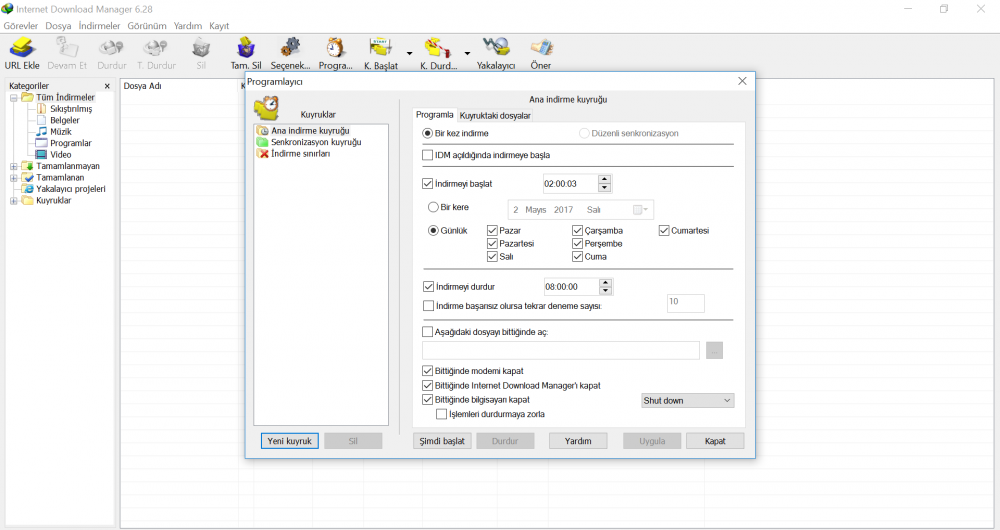Toggle Bittiğinde bilgisayarı kapat checkbox
The width and height of the screenshot is (1000, 530).
(427, 400)
